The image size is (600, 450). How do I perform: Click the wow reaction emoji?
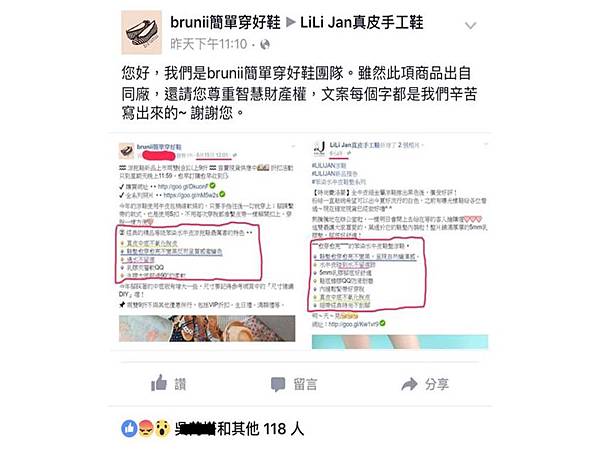click(162, 429)
